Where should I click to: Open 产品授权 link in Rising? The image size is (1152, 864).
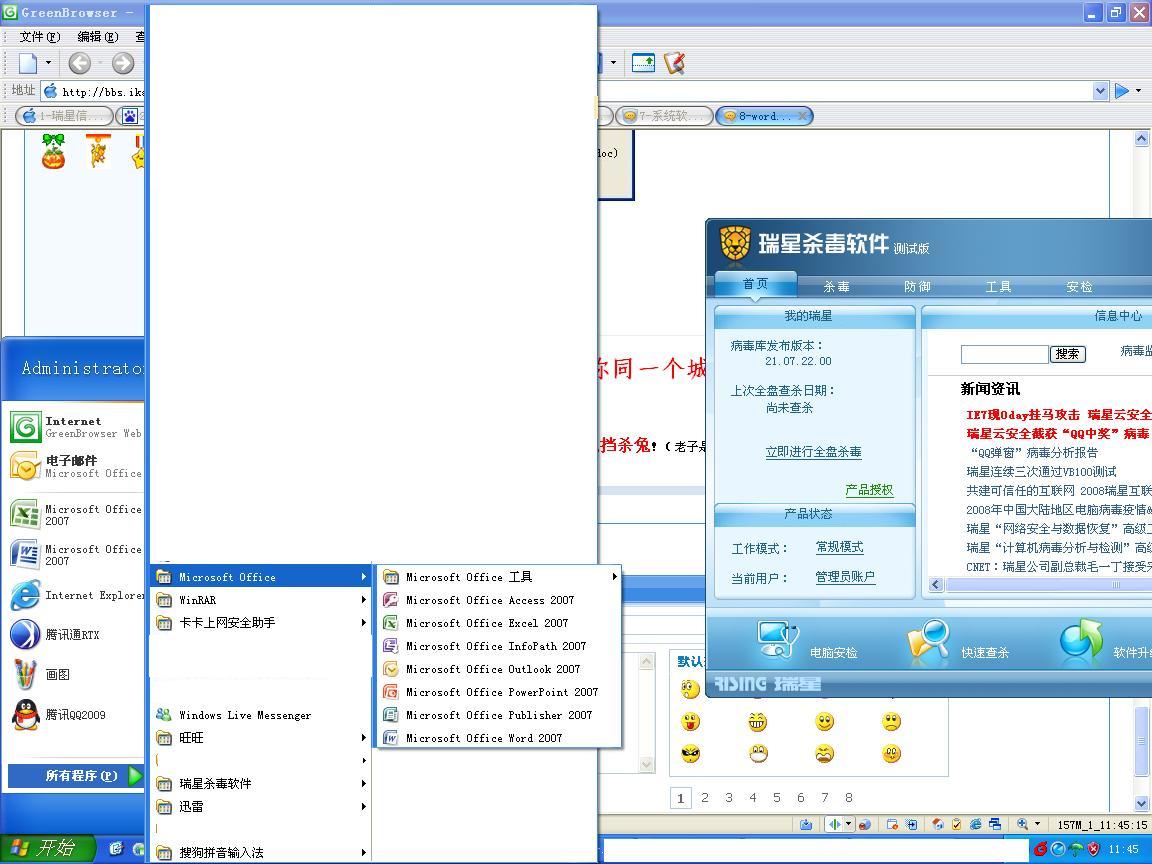pos(869,490)
